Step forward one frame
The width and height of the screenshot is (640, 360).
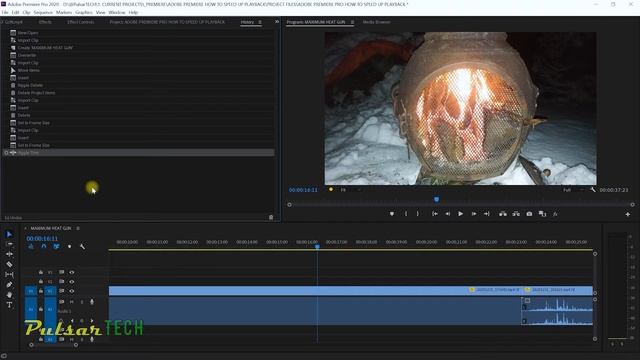coord(474,214)
